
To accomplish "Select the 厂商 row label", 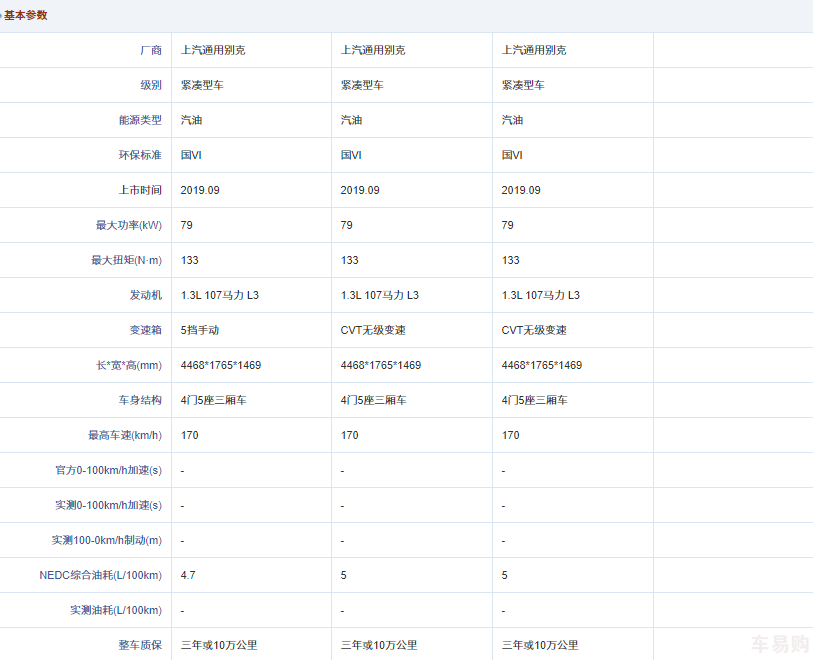I will 151,50.
